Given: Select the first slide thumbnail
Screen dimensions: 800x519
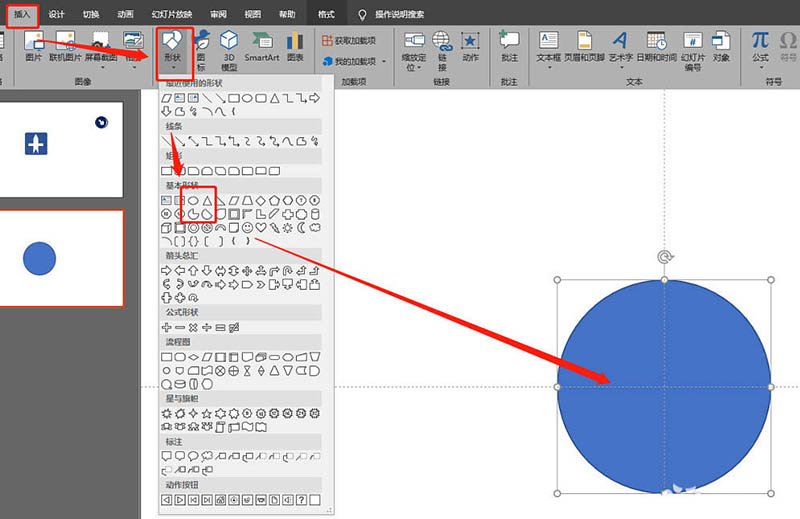Looking at the screenshot, I should click(x=61, y=149).
